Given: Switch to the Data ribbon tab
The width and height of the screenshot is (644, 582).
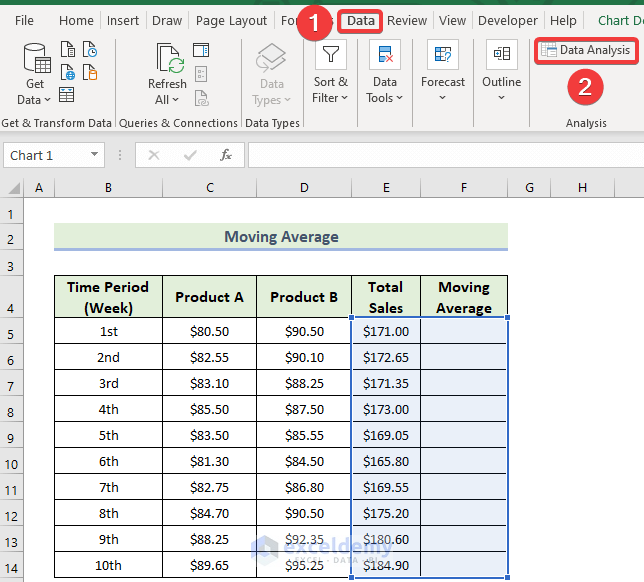Looking at the screenshot, I should coord(360,20).
